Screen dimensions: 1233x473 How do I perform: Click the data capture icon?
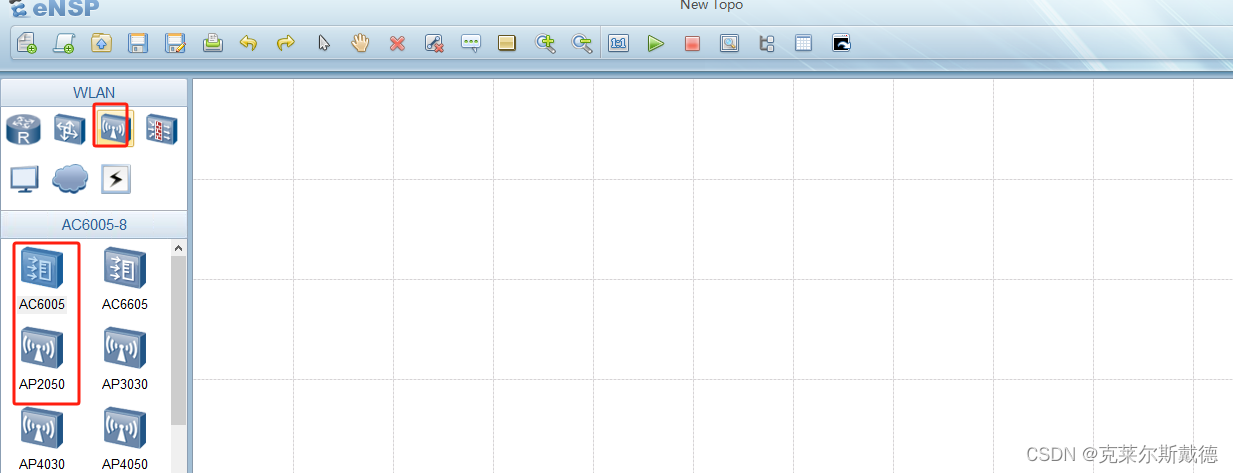[x=730, y=43]
